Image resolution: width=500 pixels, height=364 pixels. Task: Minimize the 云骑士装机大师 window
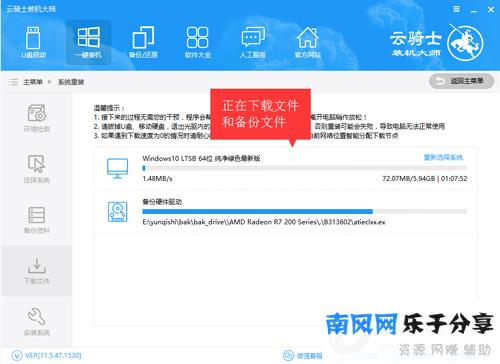[474, 10]
